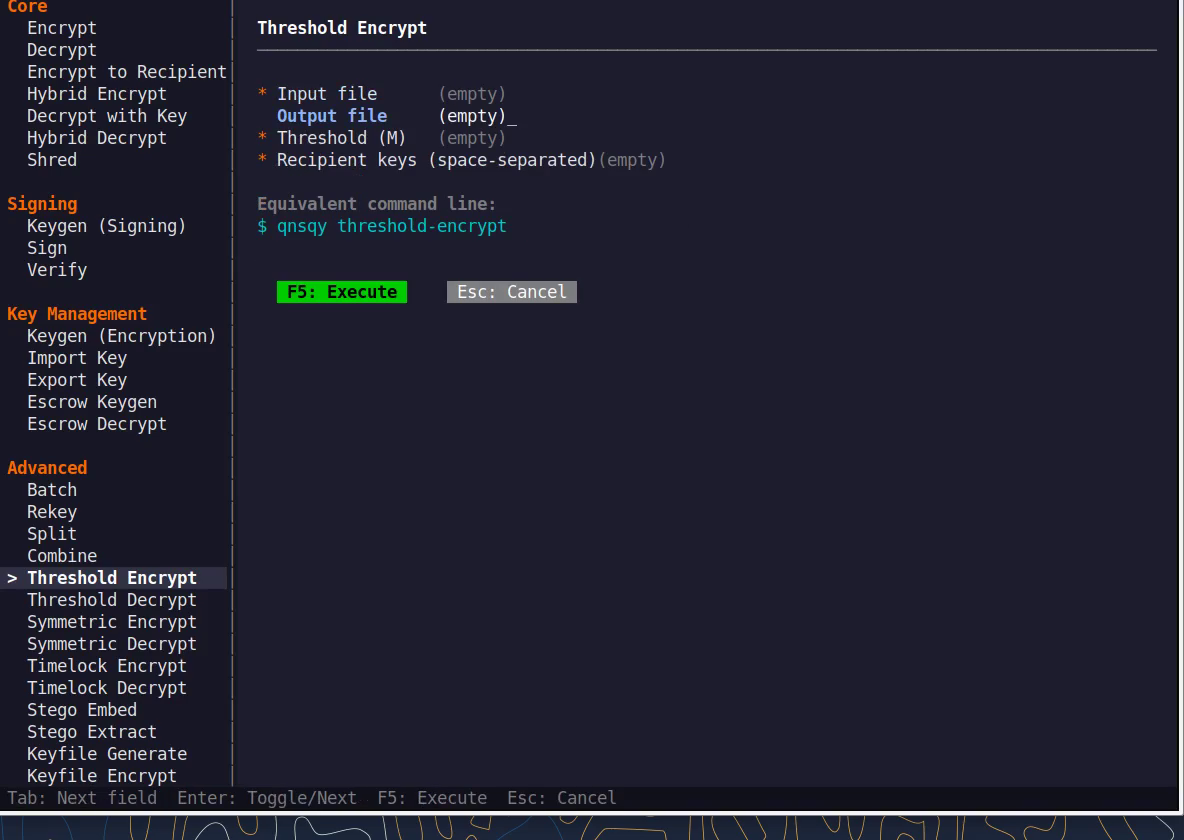
Task: Open Import Key
Action: pos(77,357)
